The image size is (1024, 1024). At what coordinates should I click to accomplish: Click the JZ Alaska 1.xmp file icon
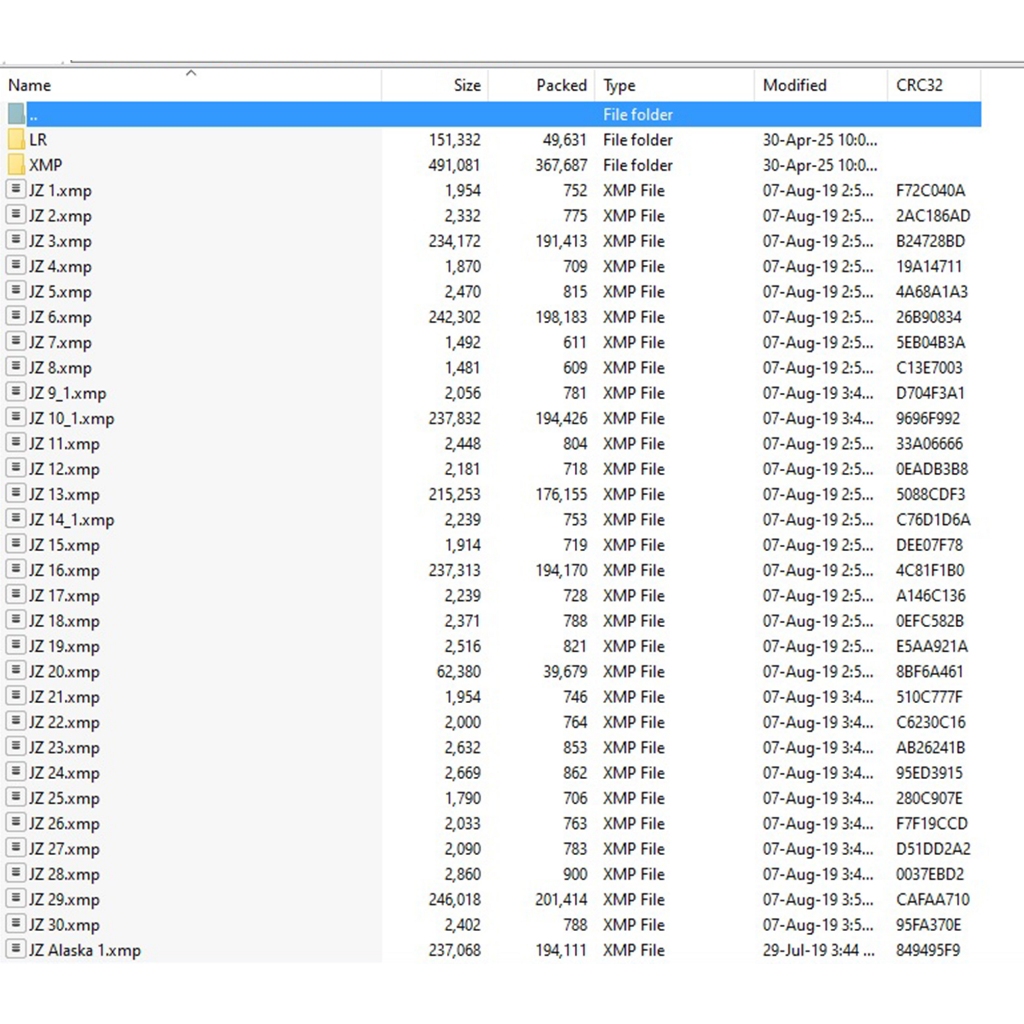16,950
